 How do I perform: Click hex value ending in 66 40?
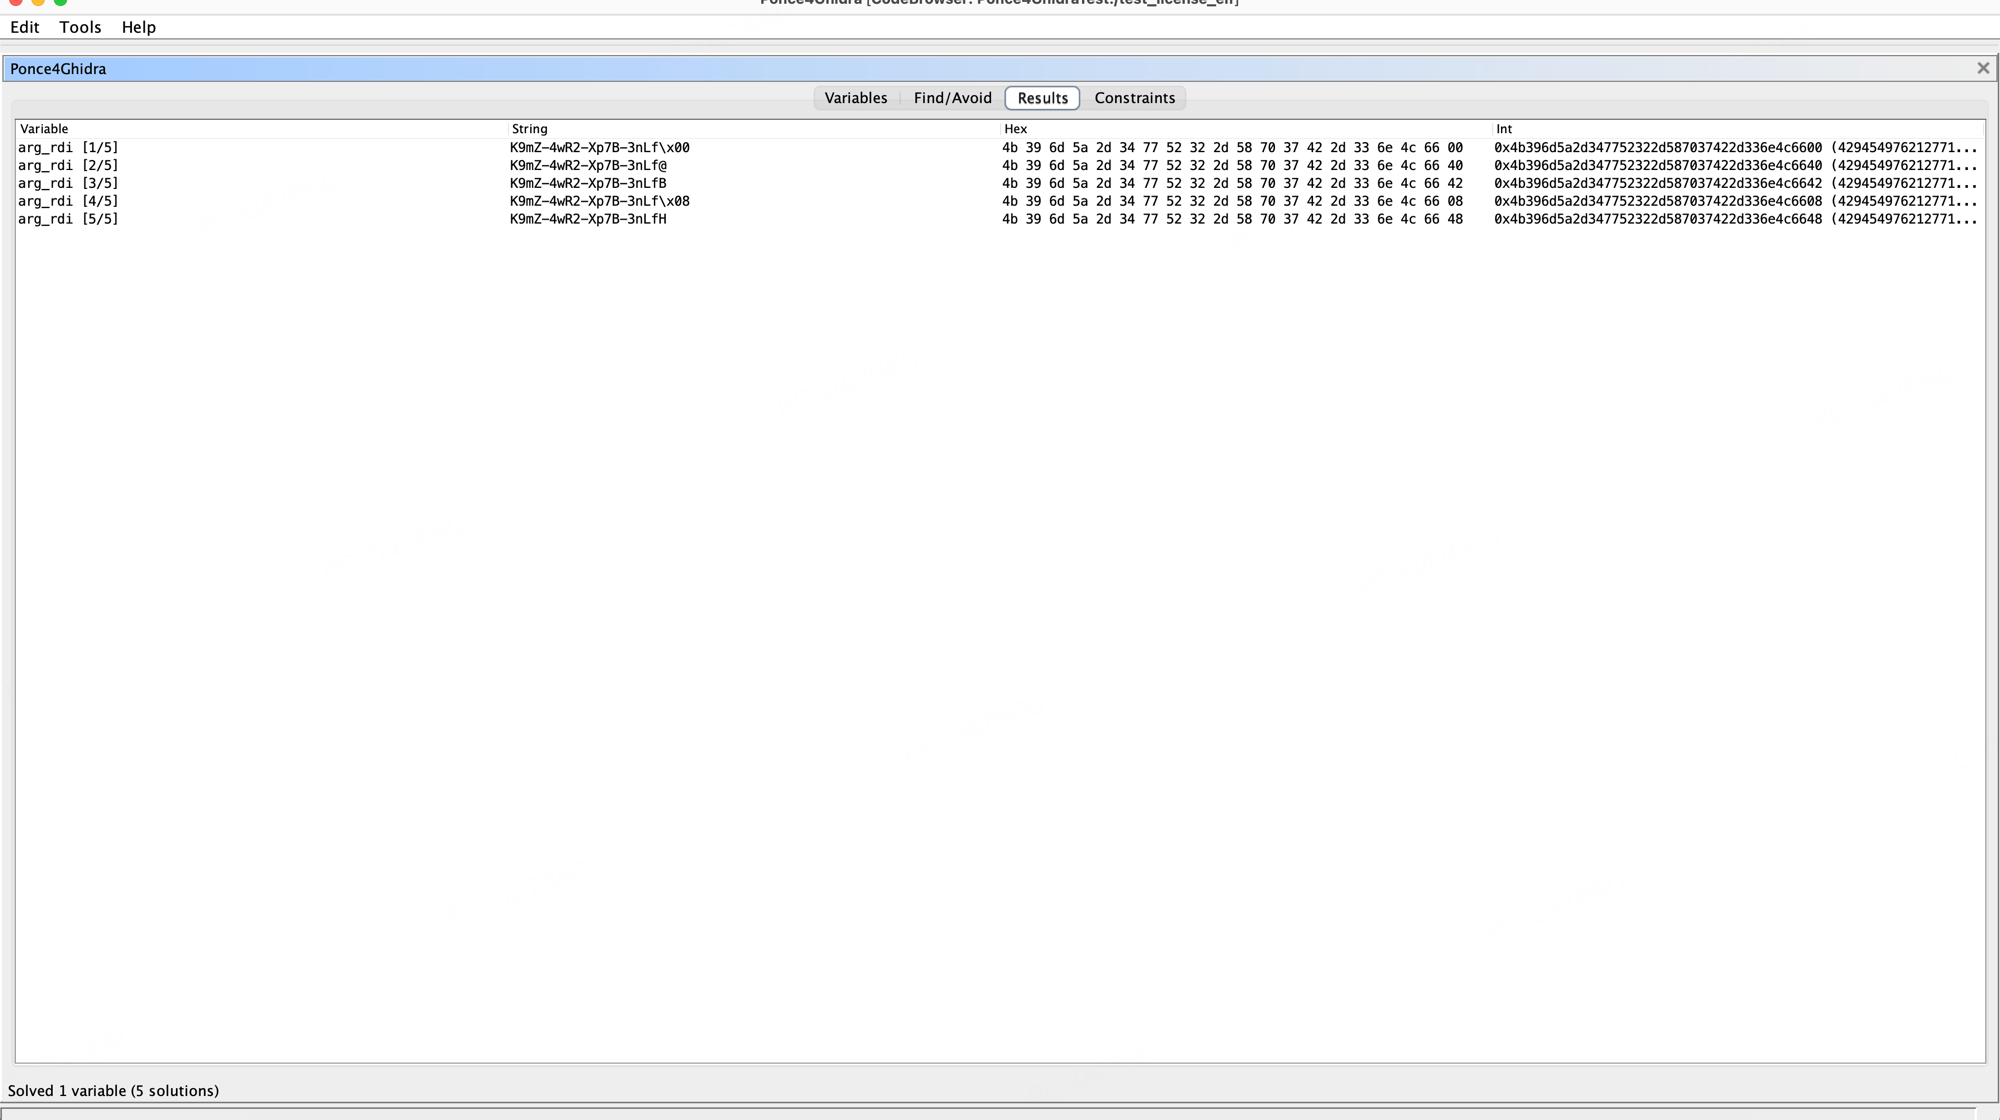1232,166
